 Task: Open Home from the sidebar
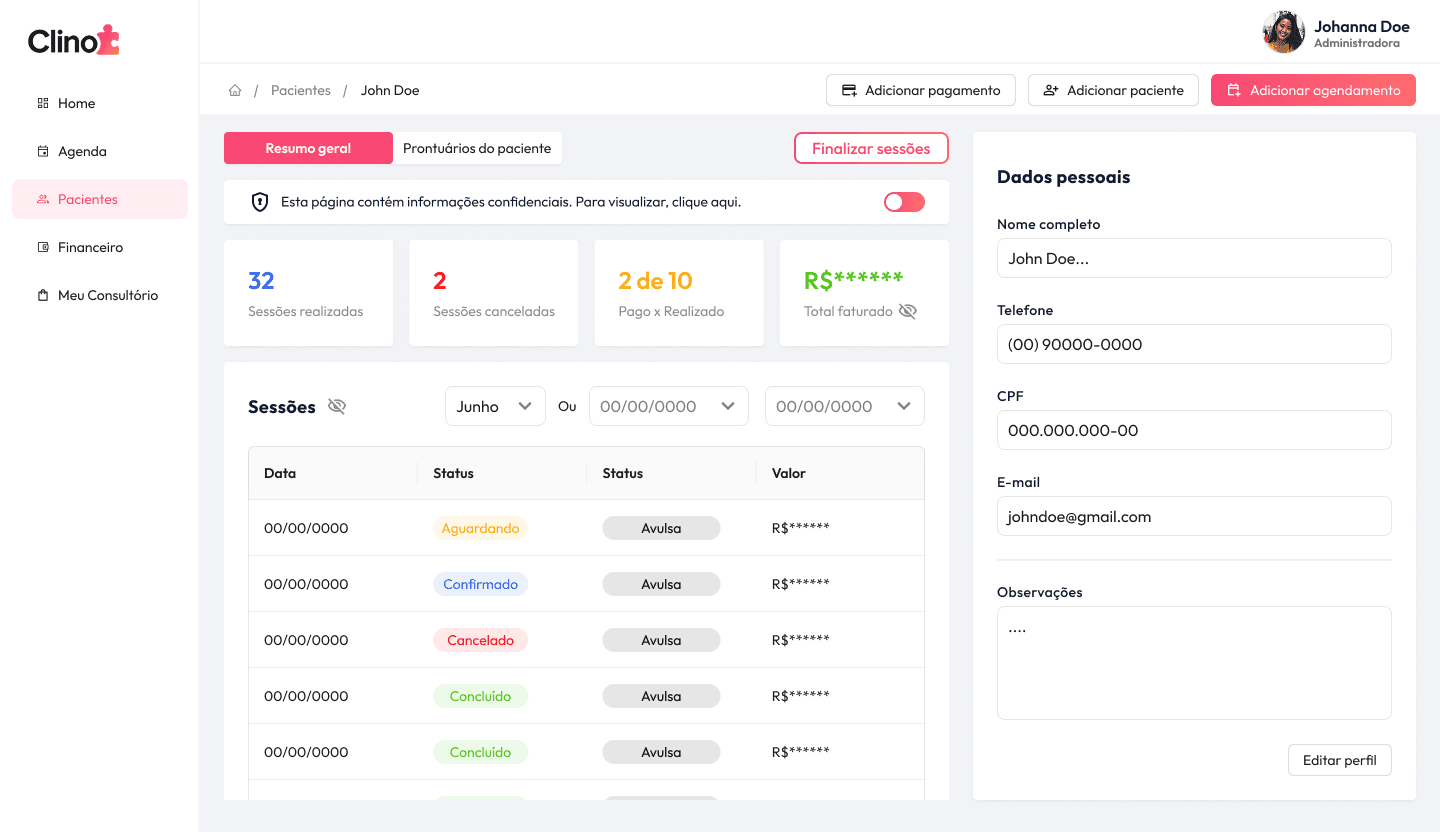click(x=76, y=103)
